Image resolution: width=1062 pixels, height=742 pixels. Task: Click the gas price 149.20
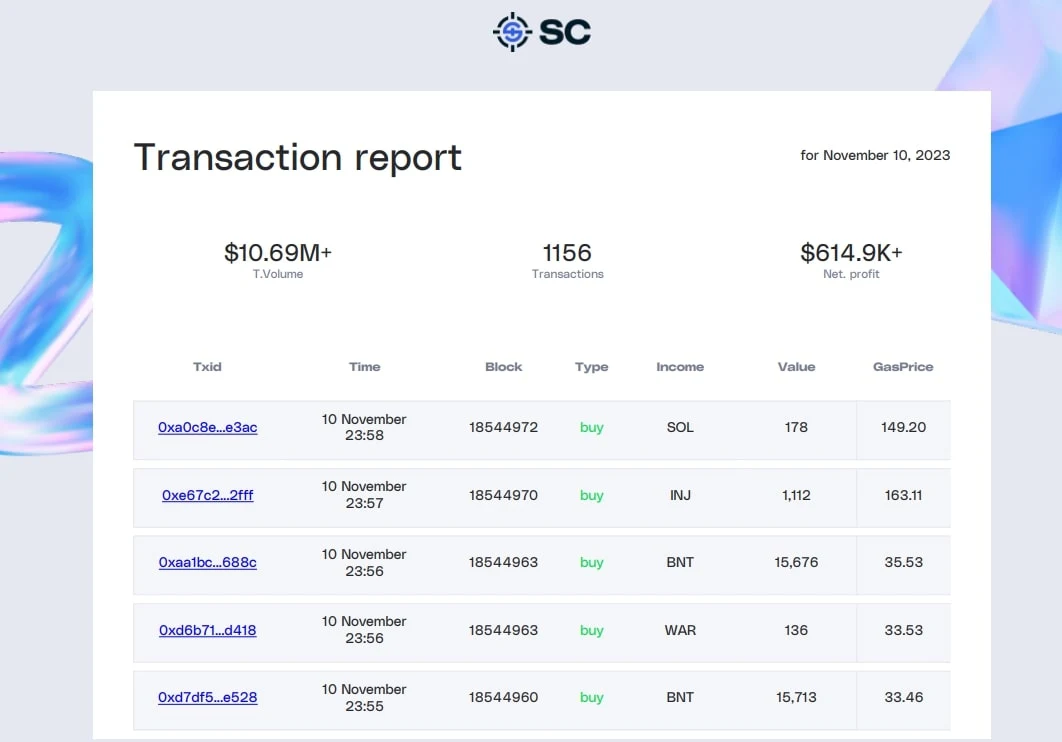pos(904,427)
